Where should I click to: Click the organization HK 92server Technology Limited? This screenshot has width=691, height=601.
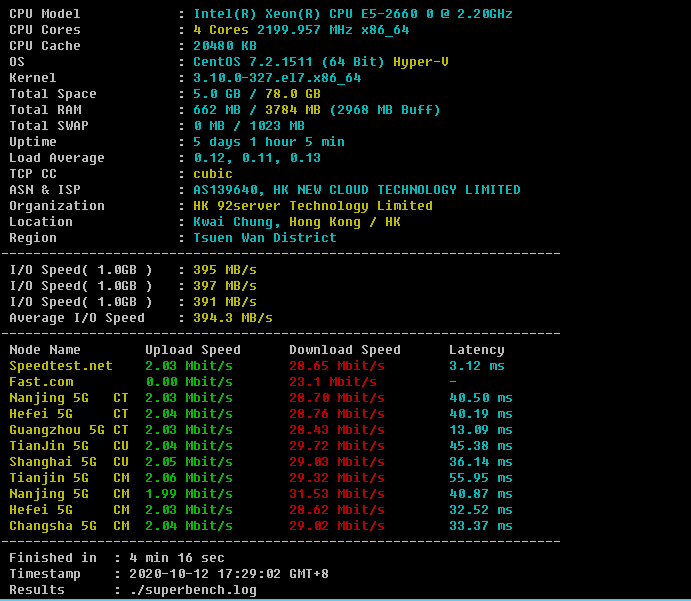pyautogui.click(x=313, y=206)
